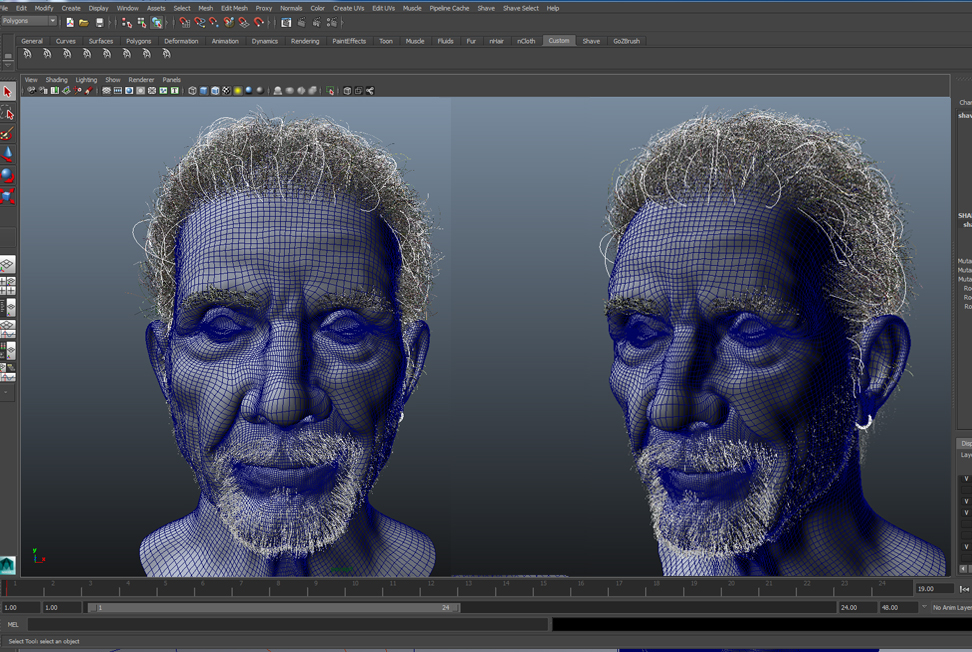Open the shelf options arrow menu
The height and width of the screenshot is (652, 972).
(8, 64)
